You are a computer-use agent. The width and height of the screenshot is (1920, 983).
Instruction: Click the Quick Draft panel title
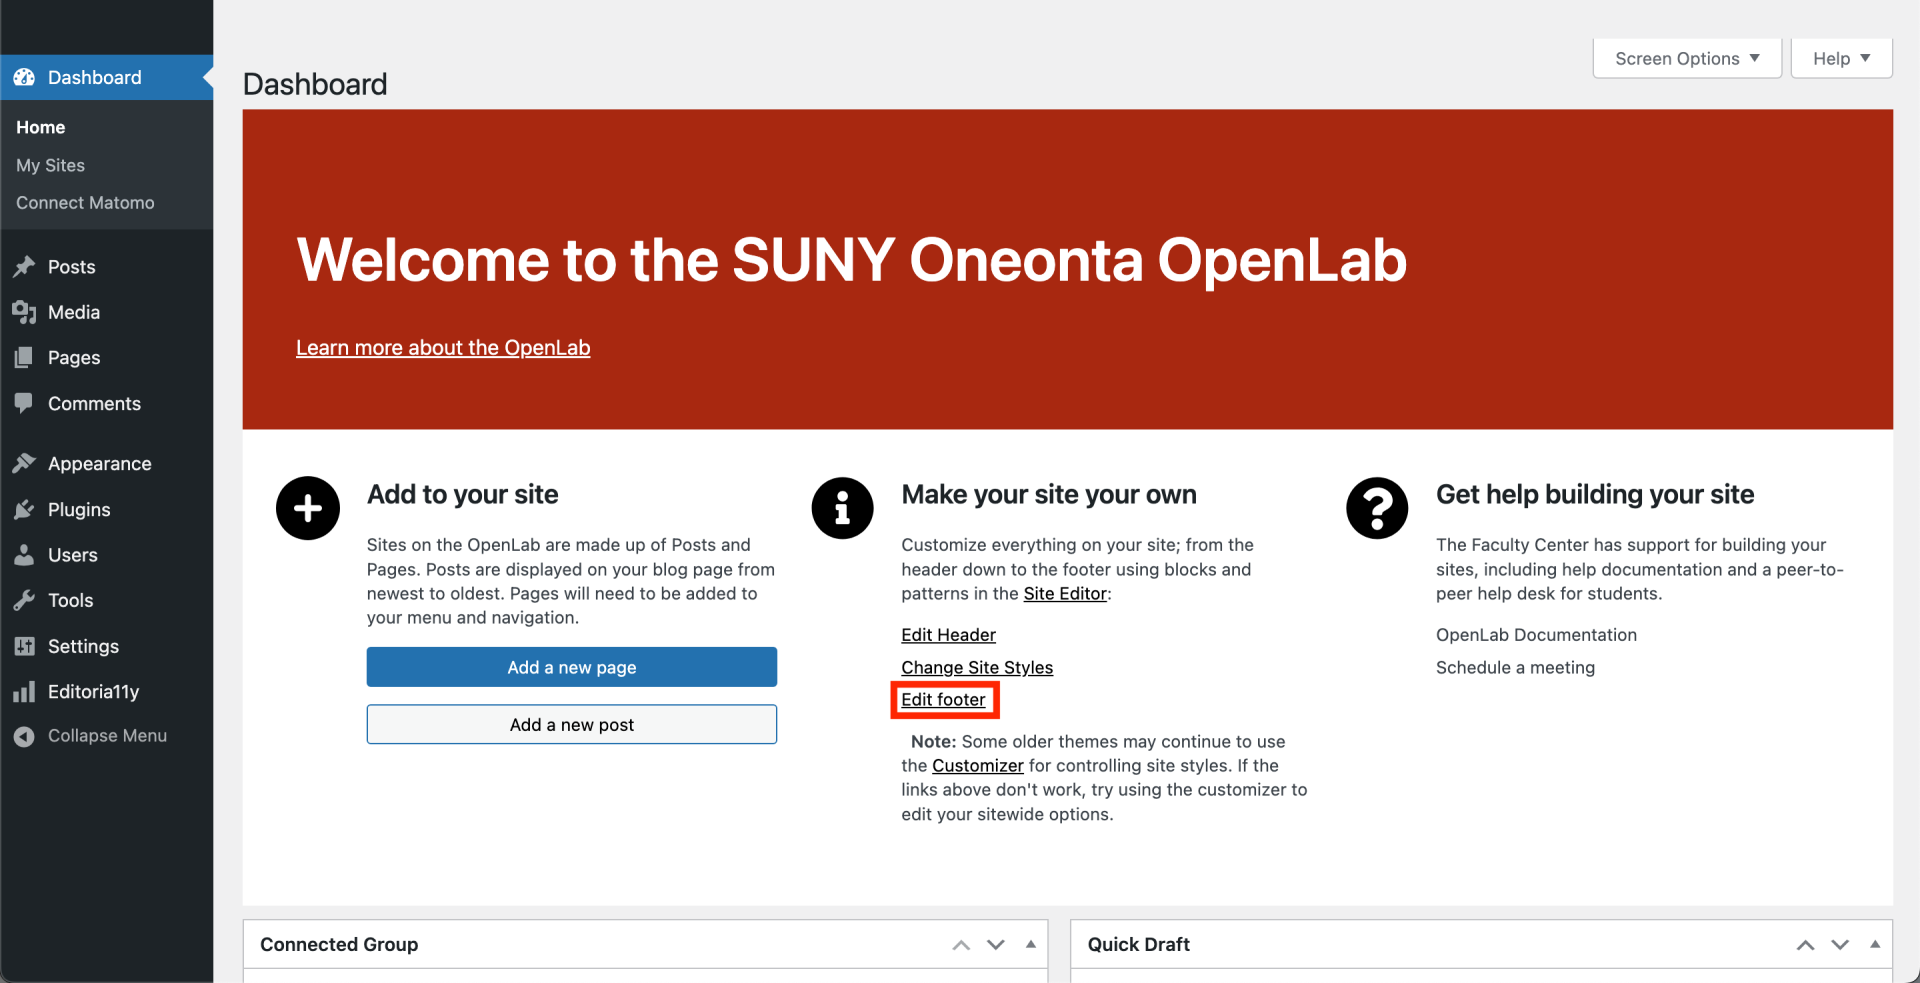(1138, 945)
